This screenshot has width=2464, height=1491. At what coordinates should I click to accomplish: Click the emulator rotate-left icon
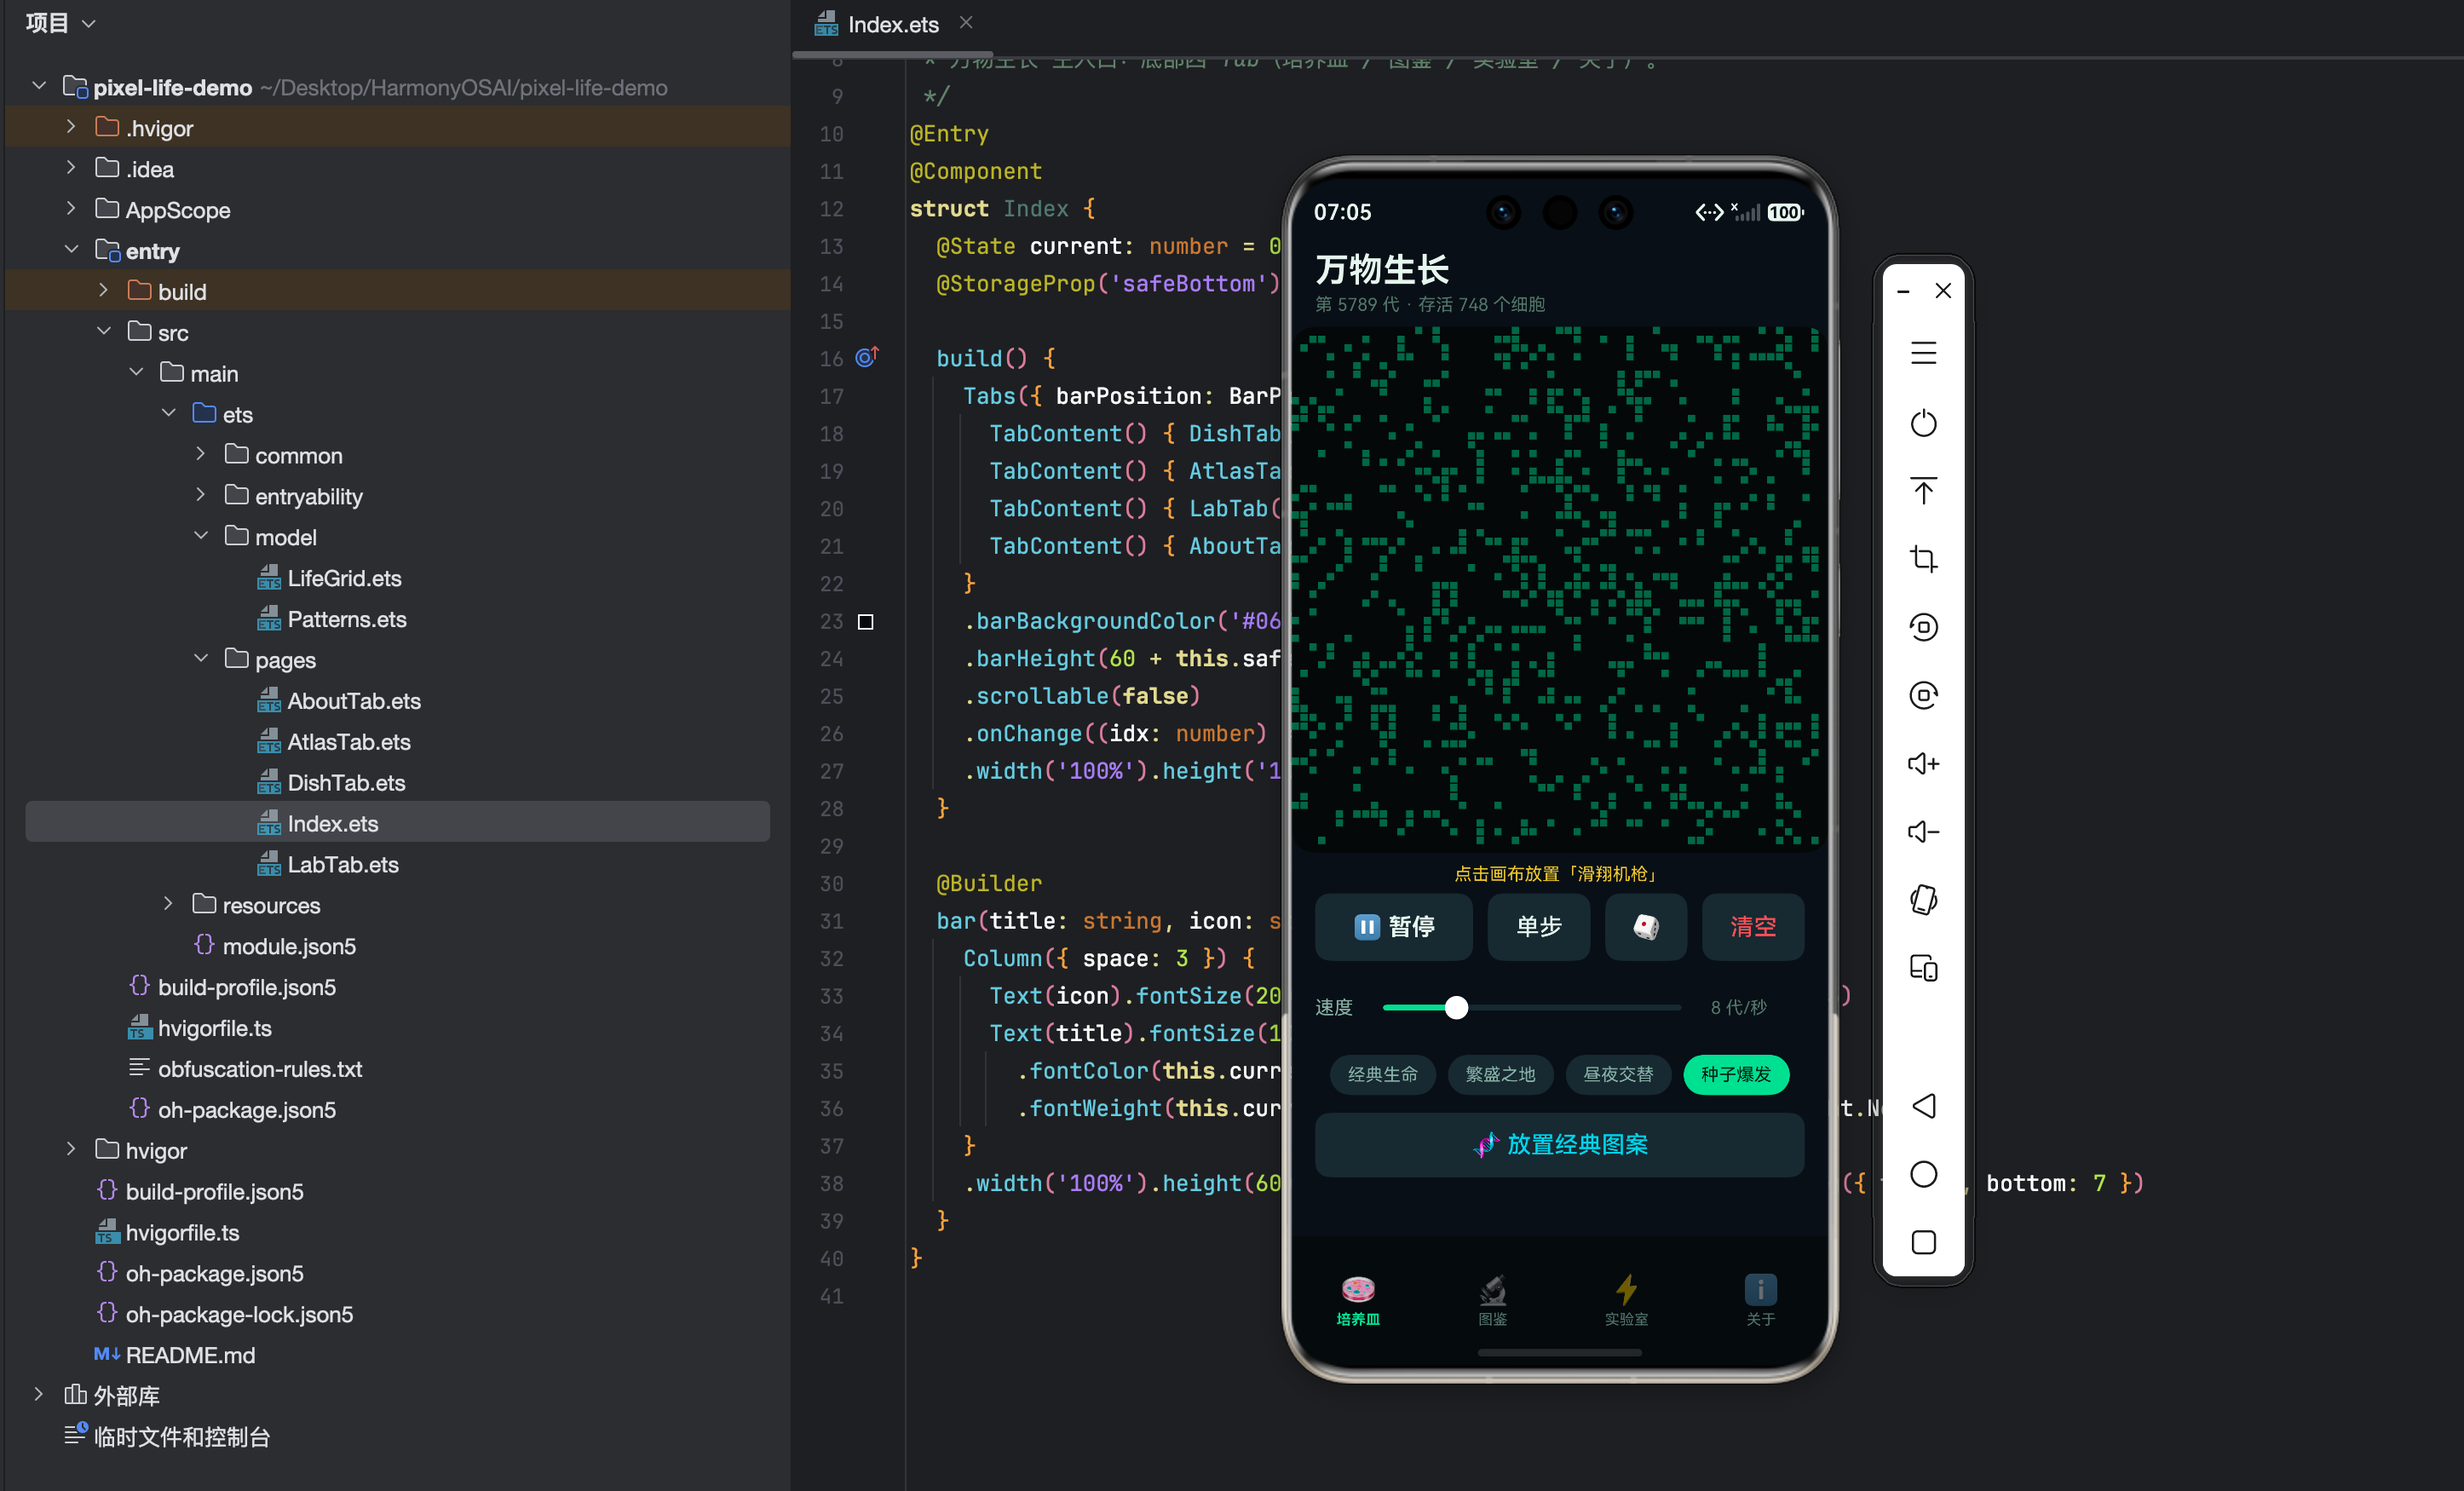point(1923,627)
